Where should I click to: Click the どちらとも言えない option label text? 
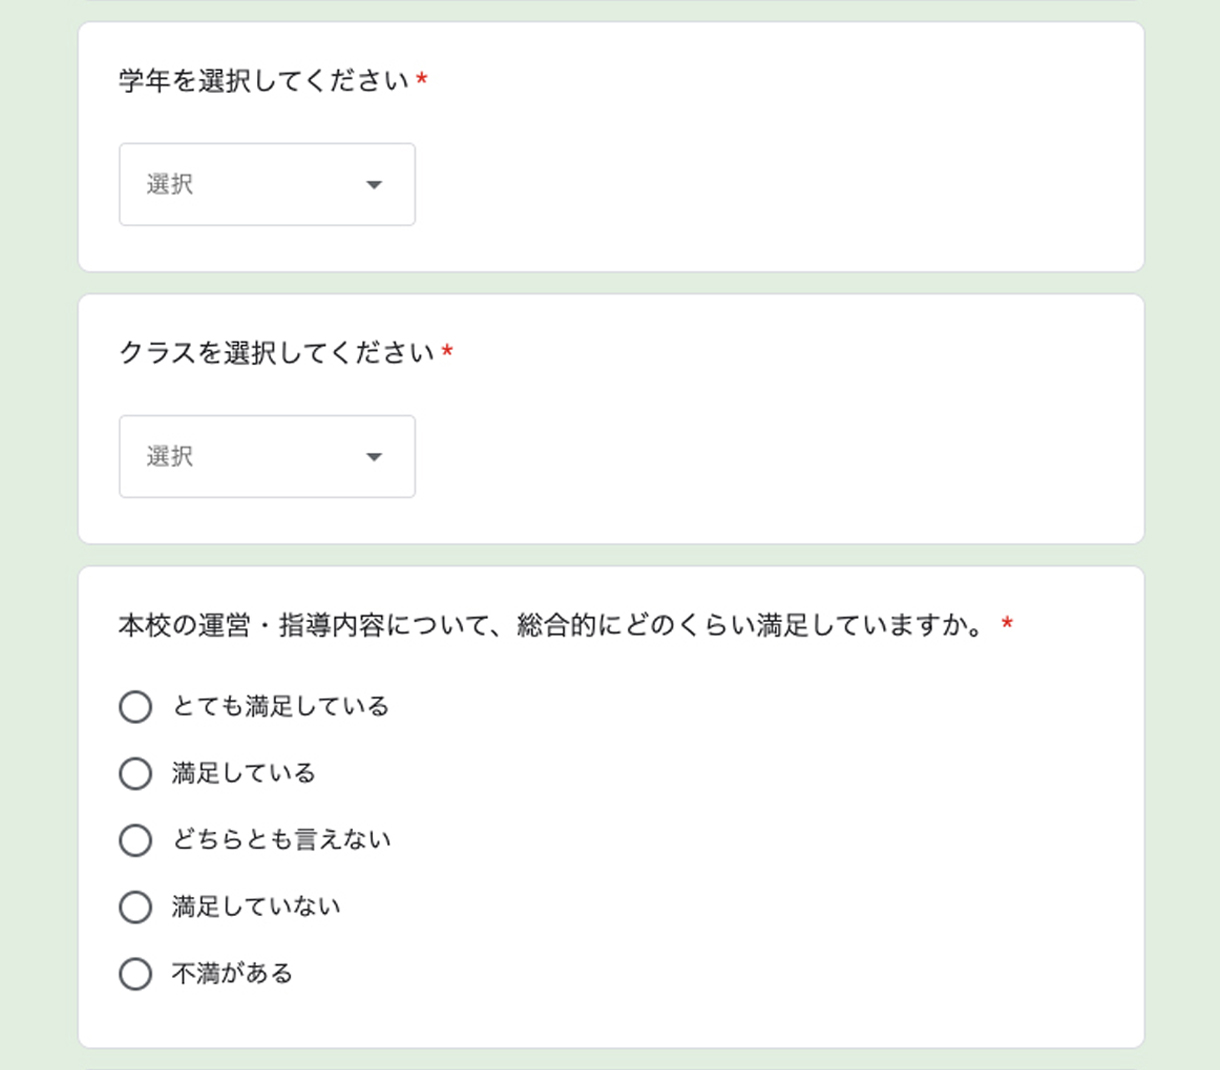tap(281, 839)
